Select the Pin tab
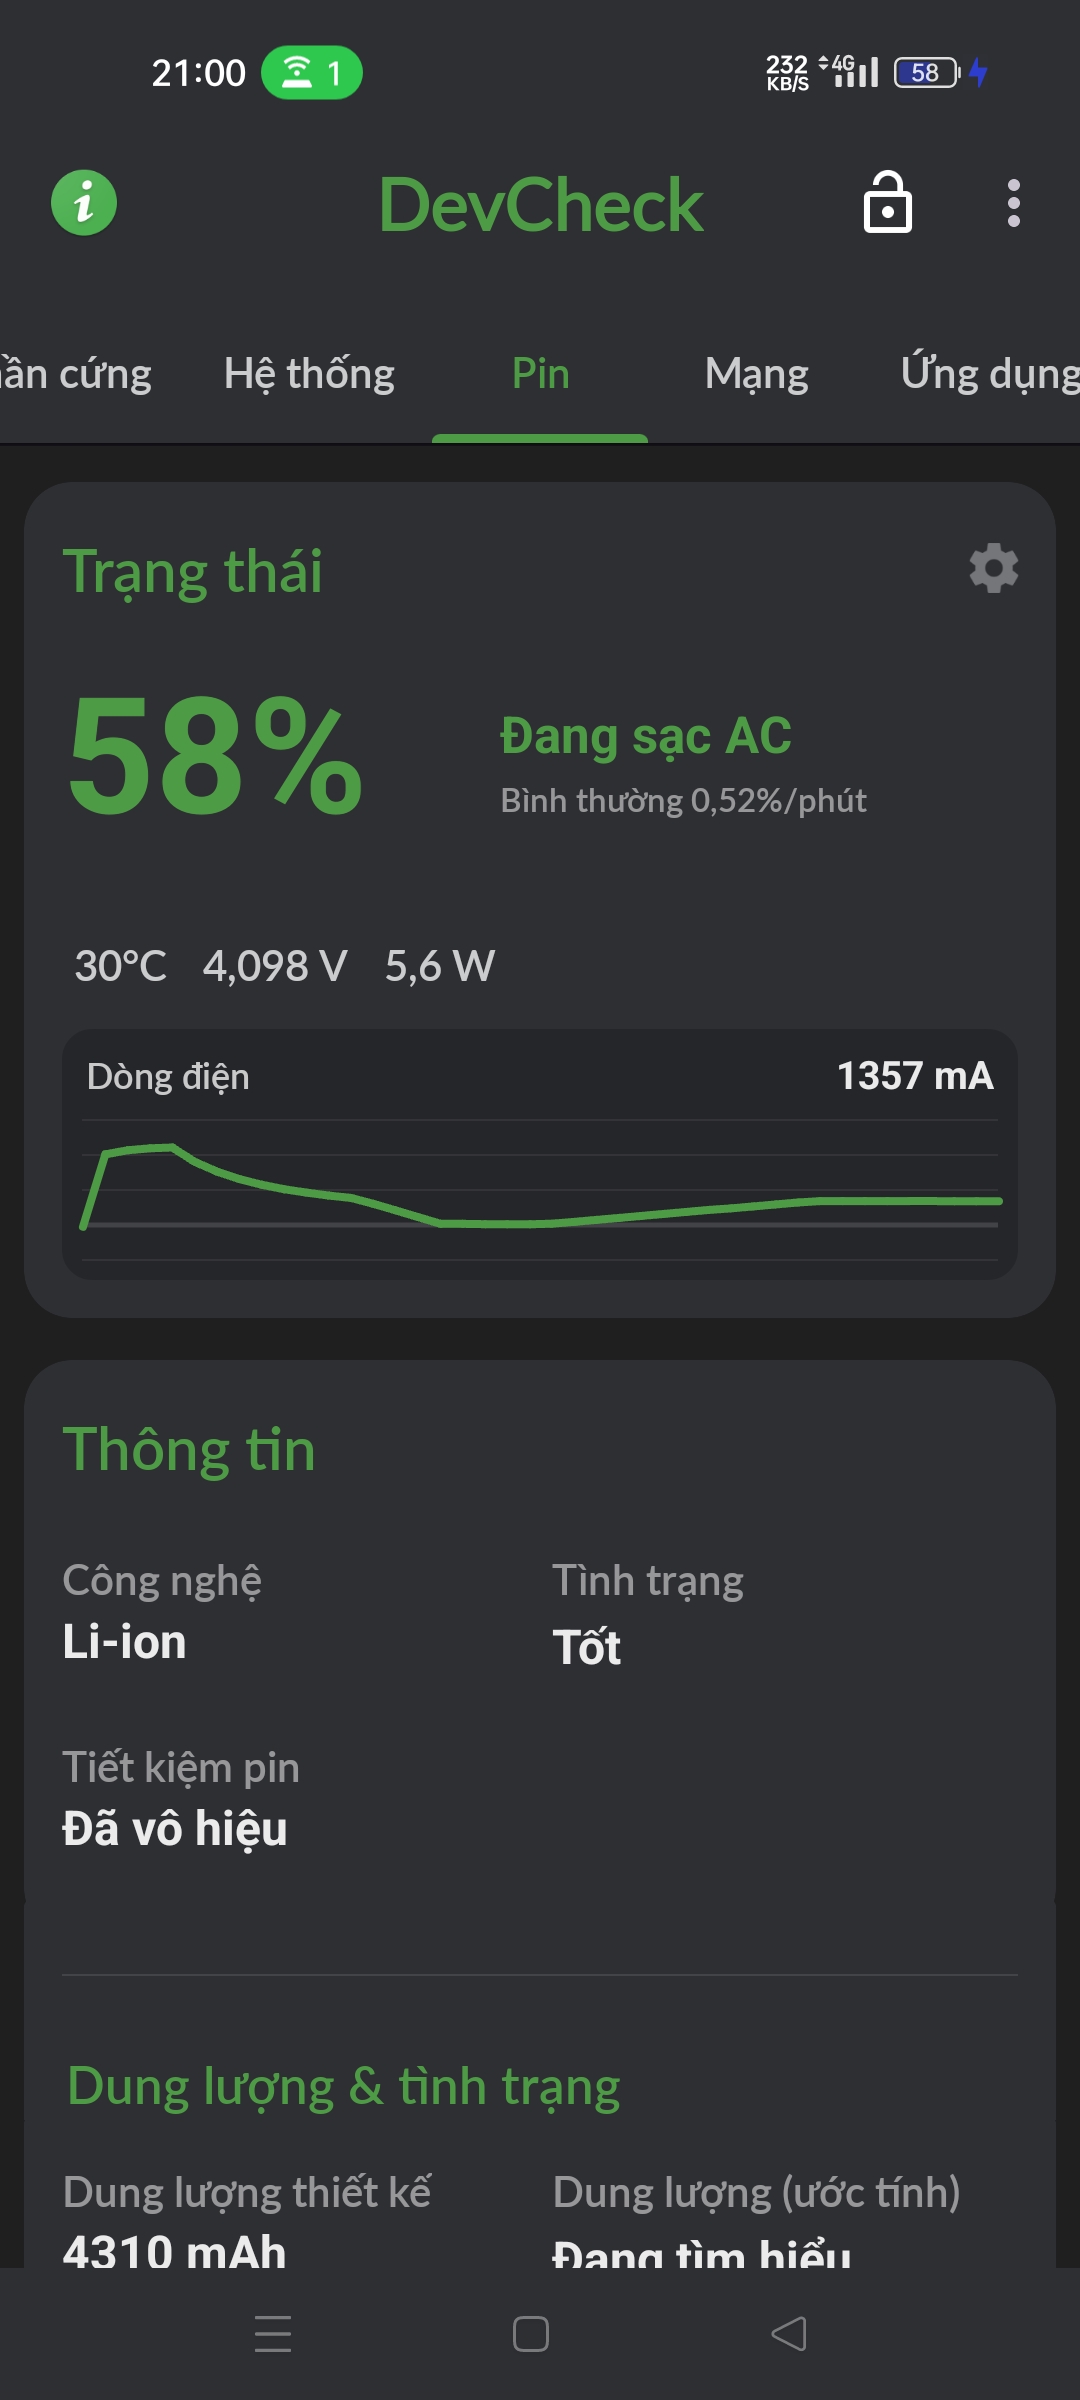This screenshot has height=2400, width=1080. 540,374
